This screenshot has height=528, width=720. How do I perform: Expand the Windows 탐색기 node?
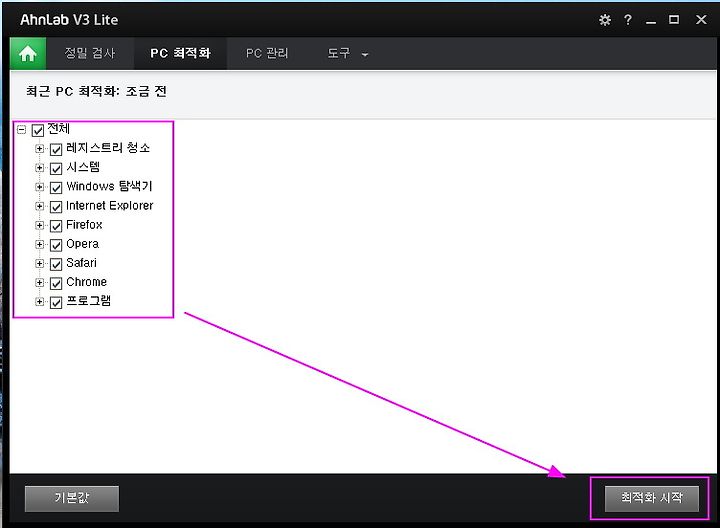(x=39, y=187)
